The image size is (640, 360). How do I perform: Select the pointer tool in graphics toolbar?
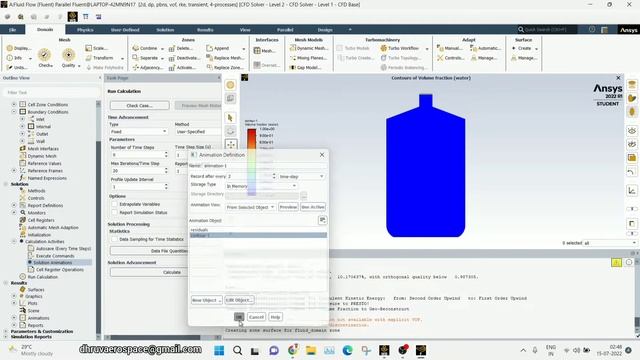230,118
